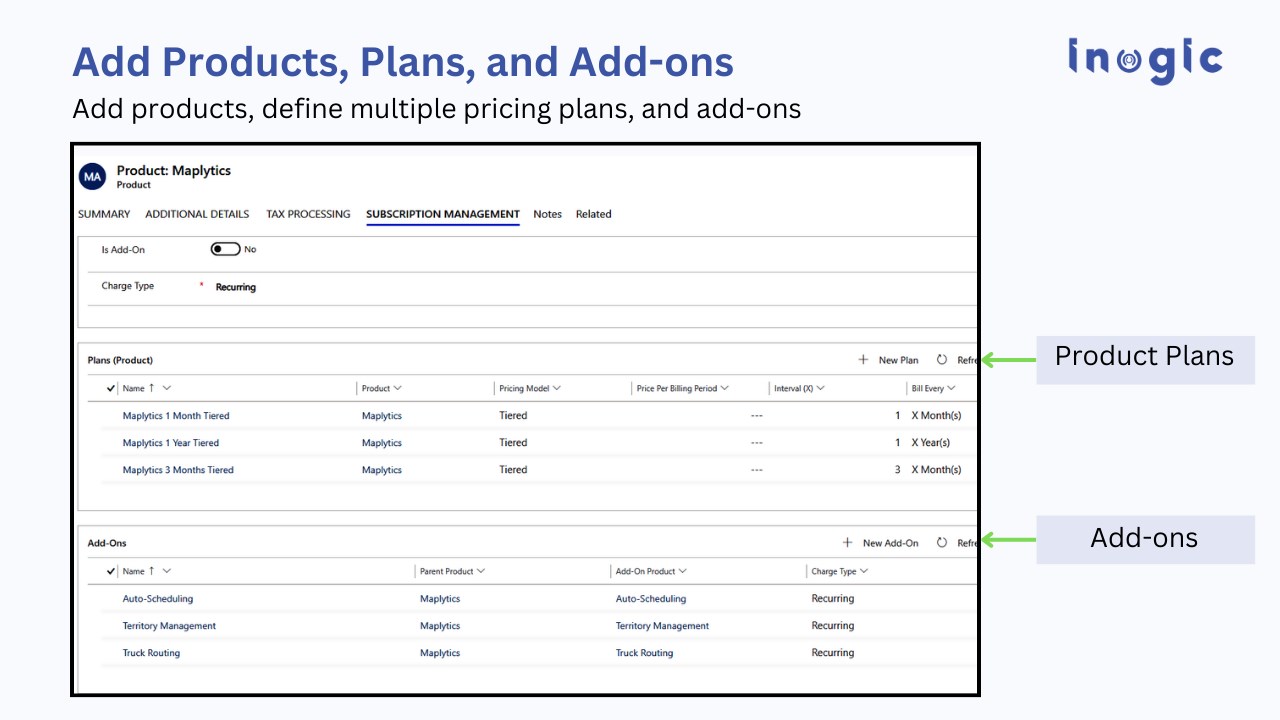The height and width of the screenshot is (720, 1280).
Task: Open Maplytics product link in 1 Year row
Action: 382,443
